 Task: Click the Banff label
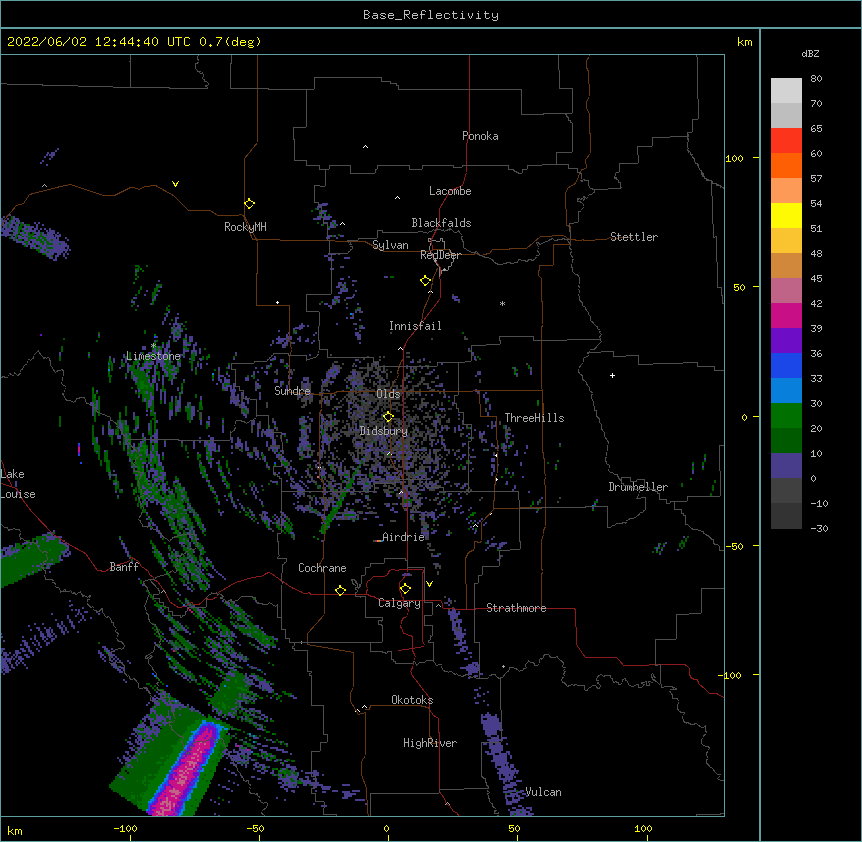pyautogui.click(x=124, y=567)
